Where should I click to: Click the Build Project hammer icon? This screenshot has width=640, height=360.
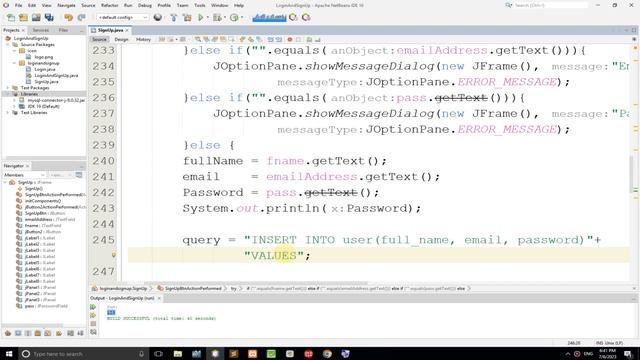point(174,18)
